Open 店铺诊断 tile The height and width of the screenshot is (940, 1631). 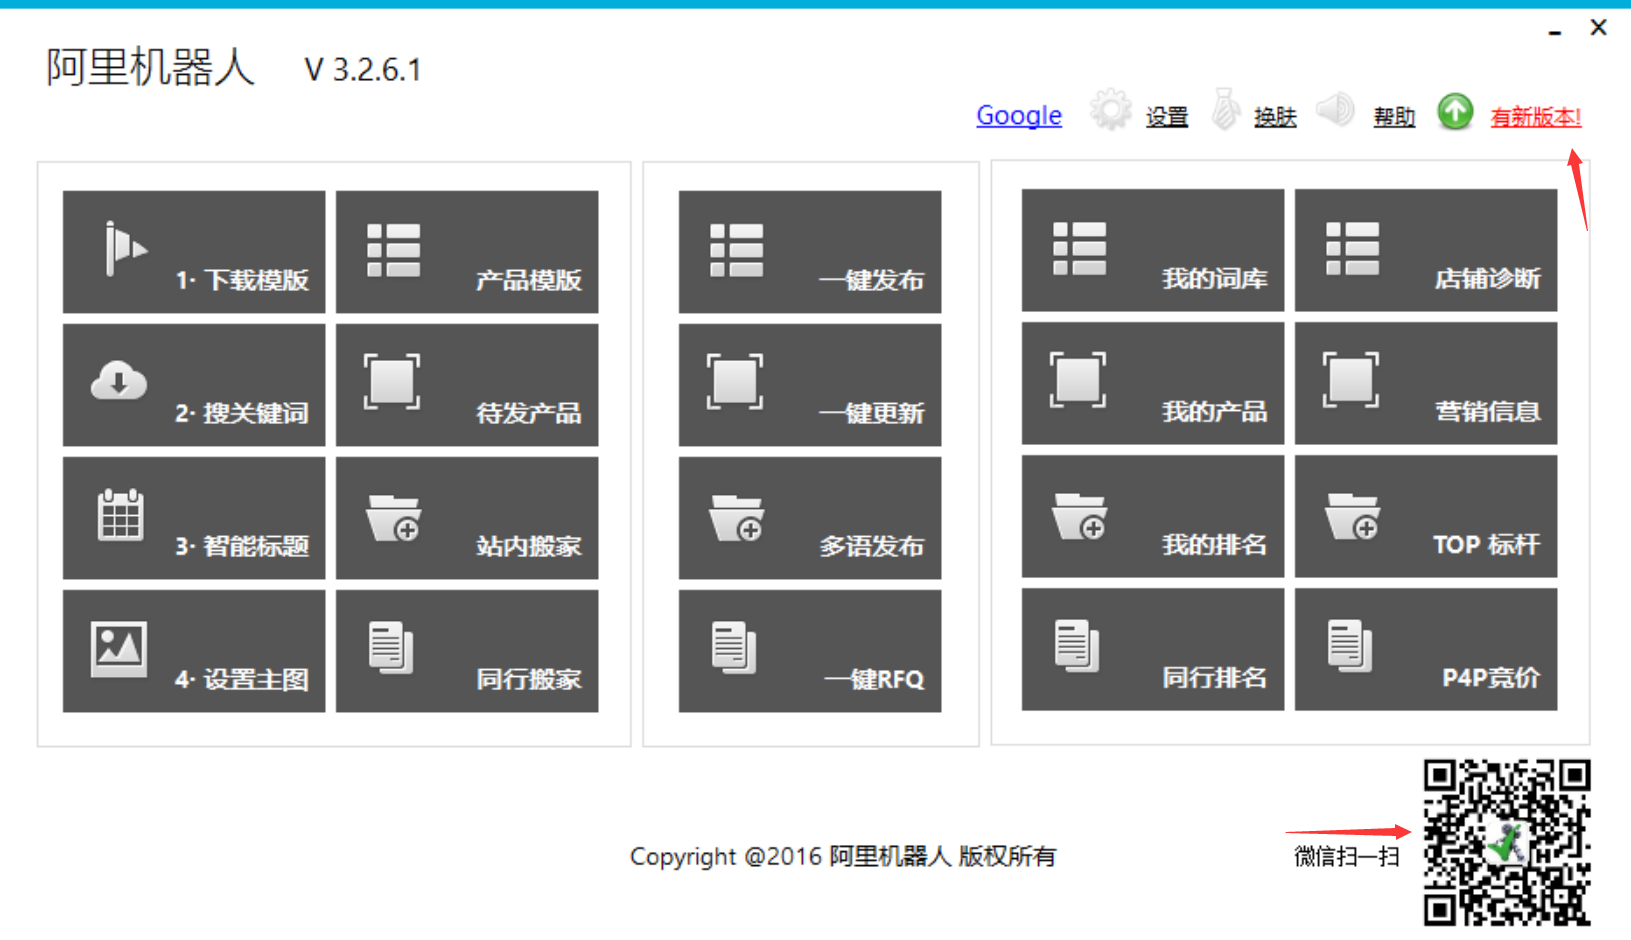1426,250
